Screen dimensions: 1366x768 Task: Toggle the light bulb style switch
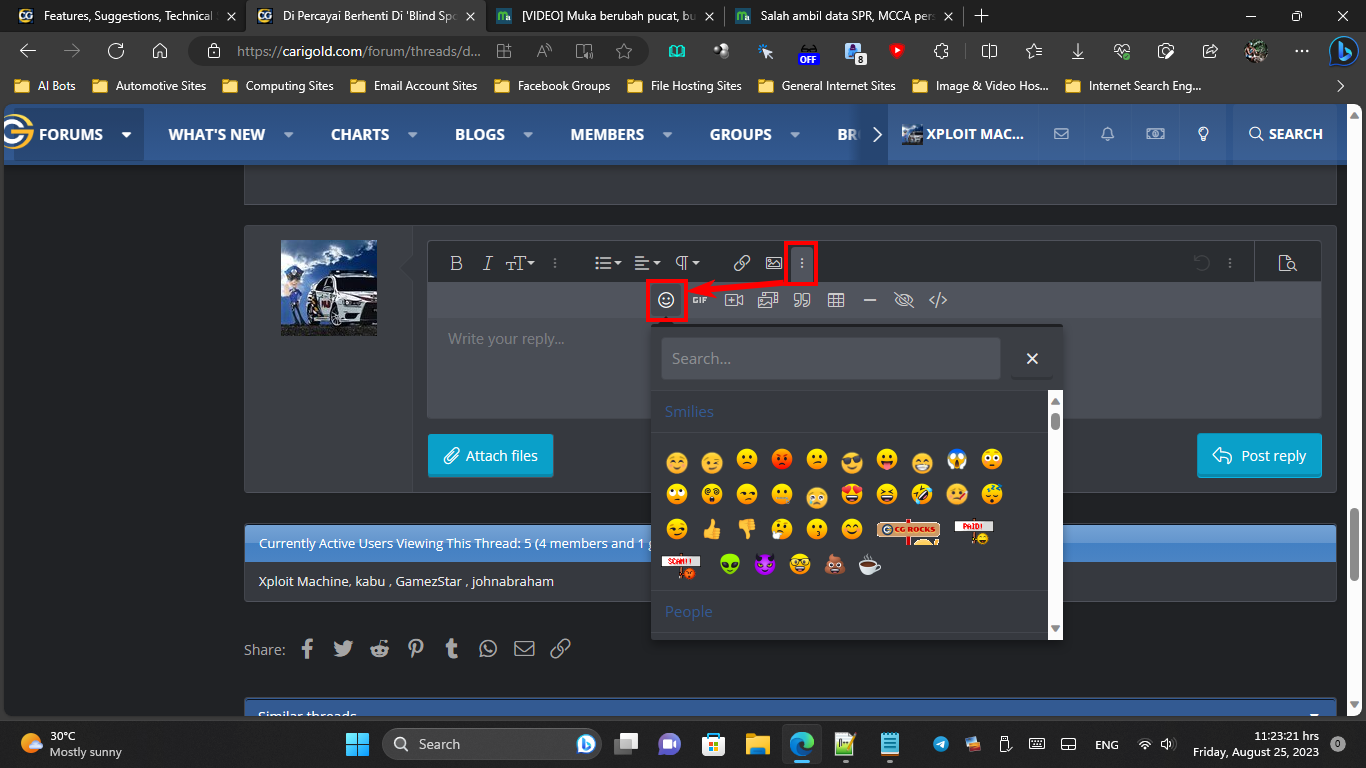[x=1204, y=134]
